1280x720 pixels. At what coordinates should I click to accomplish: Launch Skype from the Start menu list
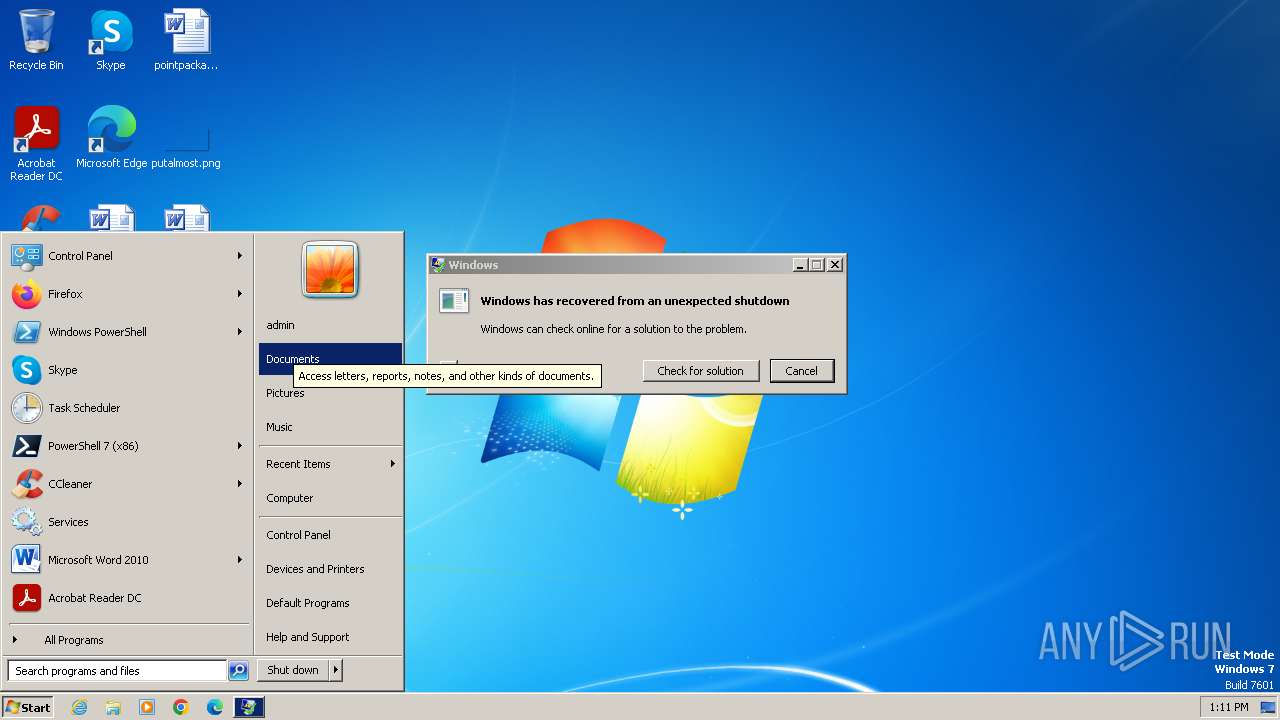tap(127, 370)
